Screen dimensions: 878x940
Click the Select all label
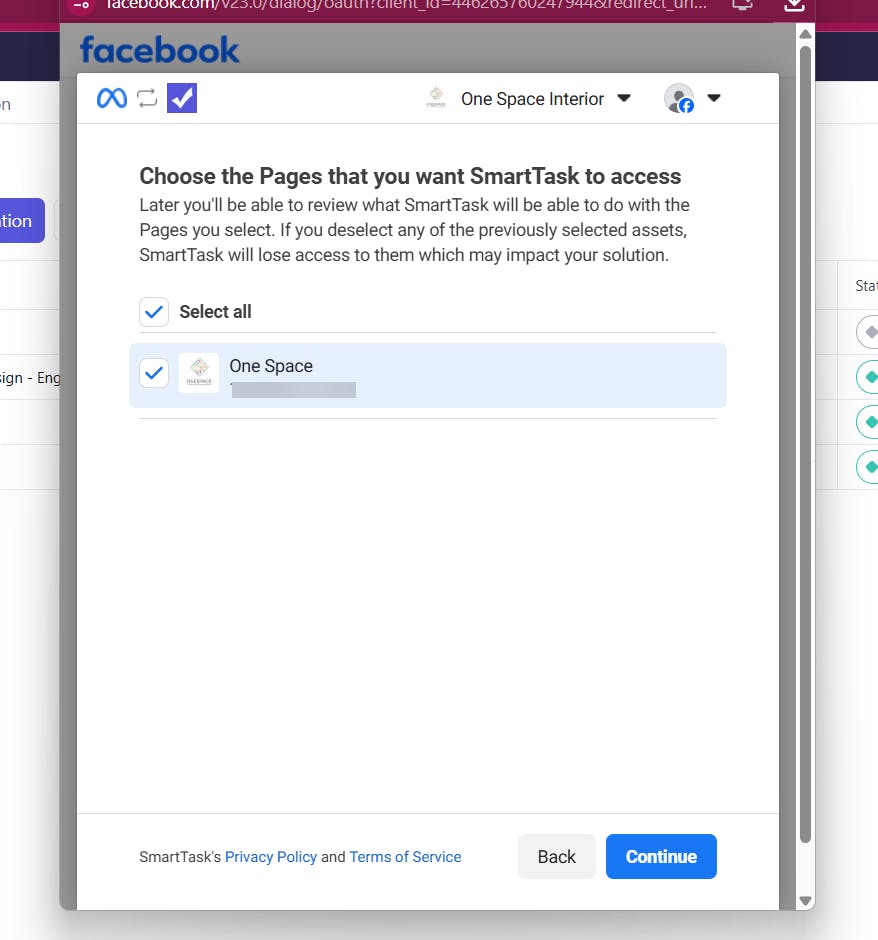tap(215, 312)
